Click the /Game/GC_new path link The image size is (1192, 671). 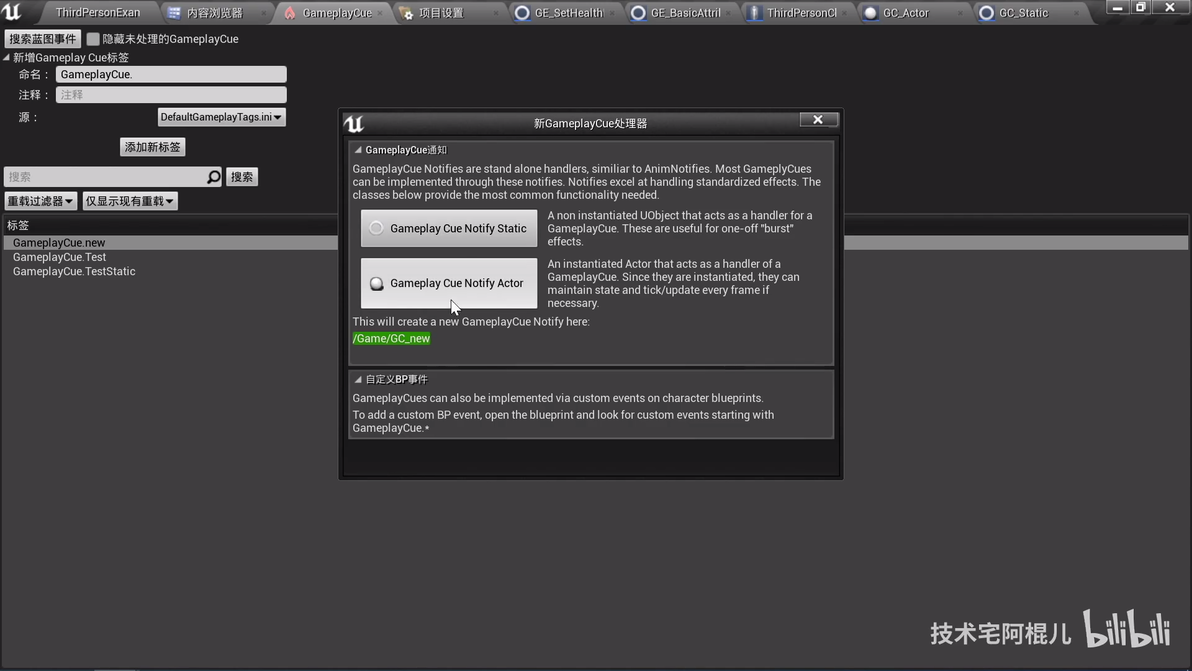tap(391, 338)
